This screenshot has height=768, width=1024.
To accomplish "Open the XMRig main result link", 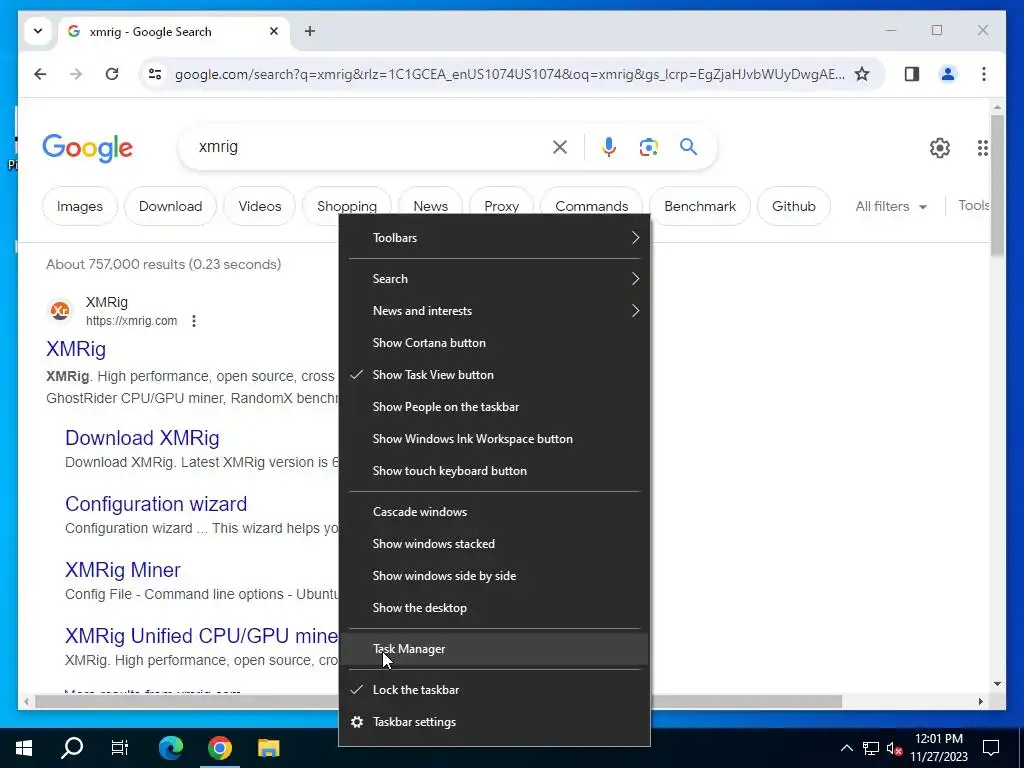I will coord(76,349).
